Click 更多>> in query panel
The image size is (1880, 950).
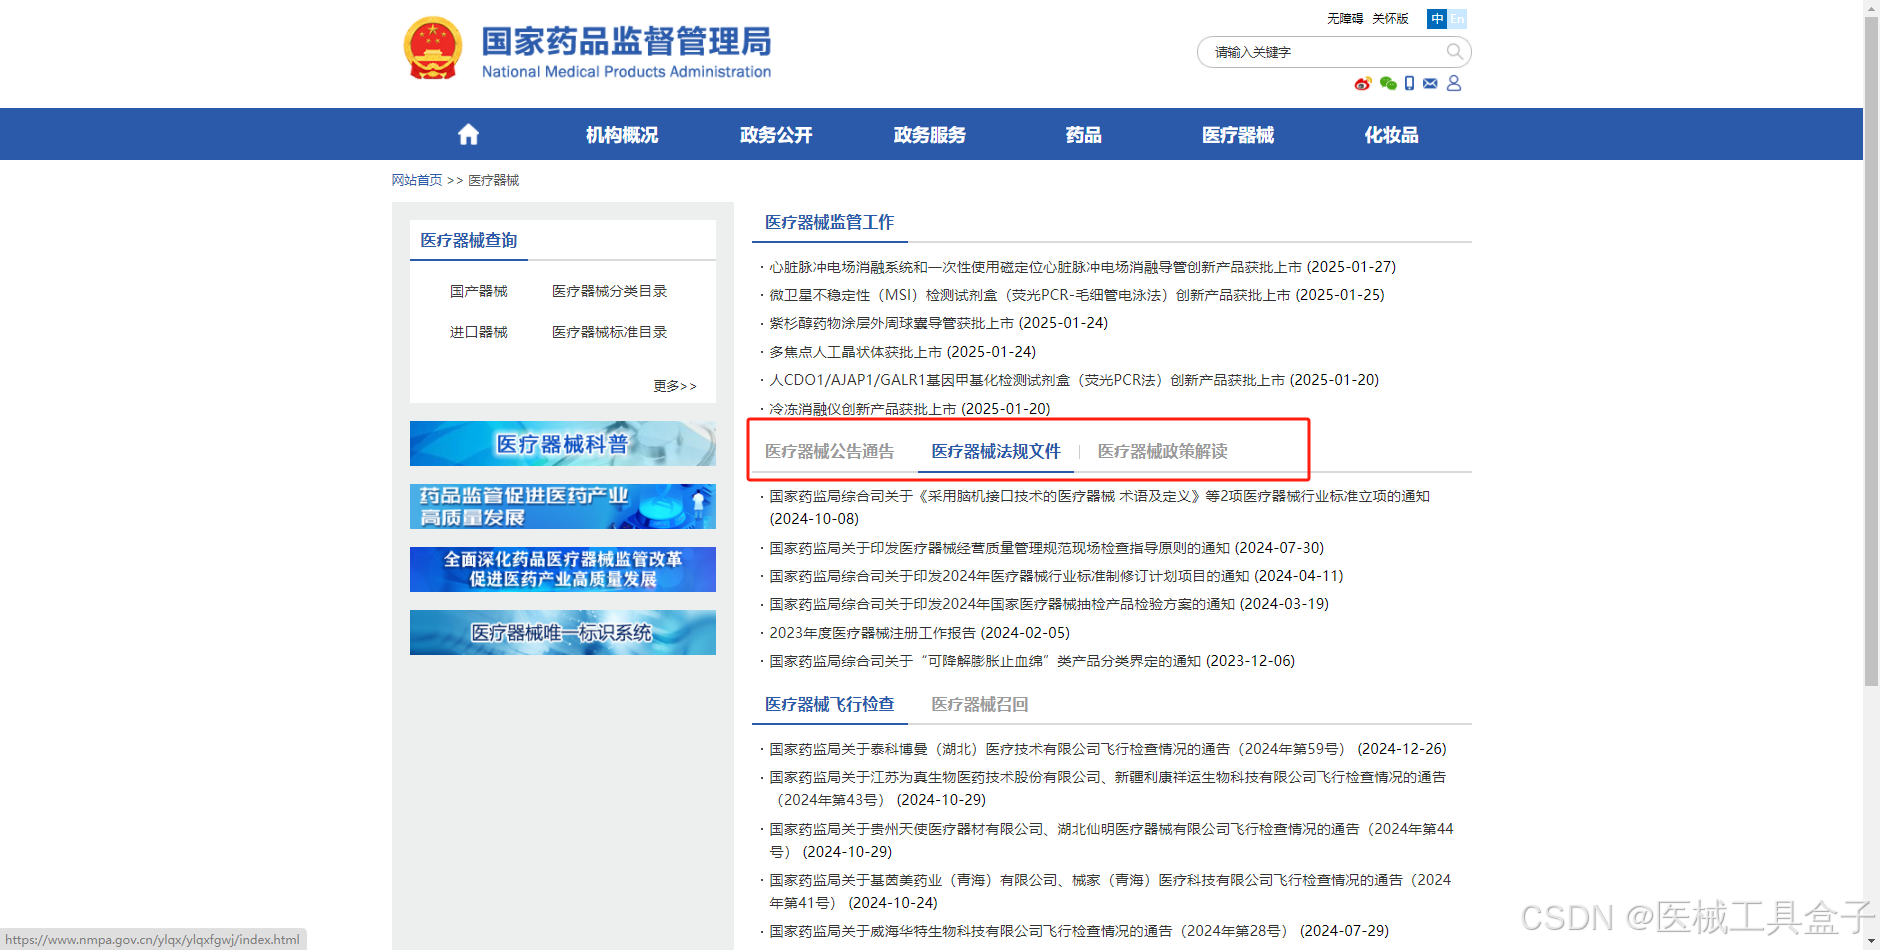pyautogui.click(x=675, y=385)
